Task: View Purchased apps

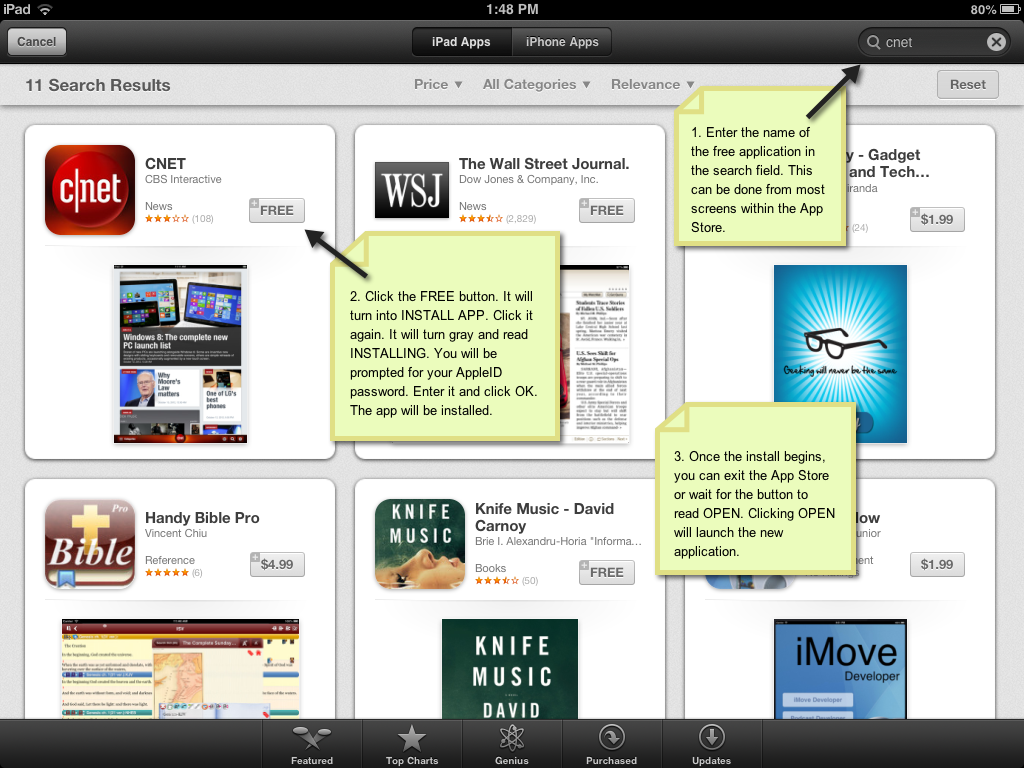Action: tap(611, 746)
